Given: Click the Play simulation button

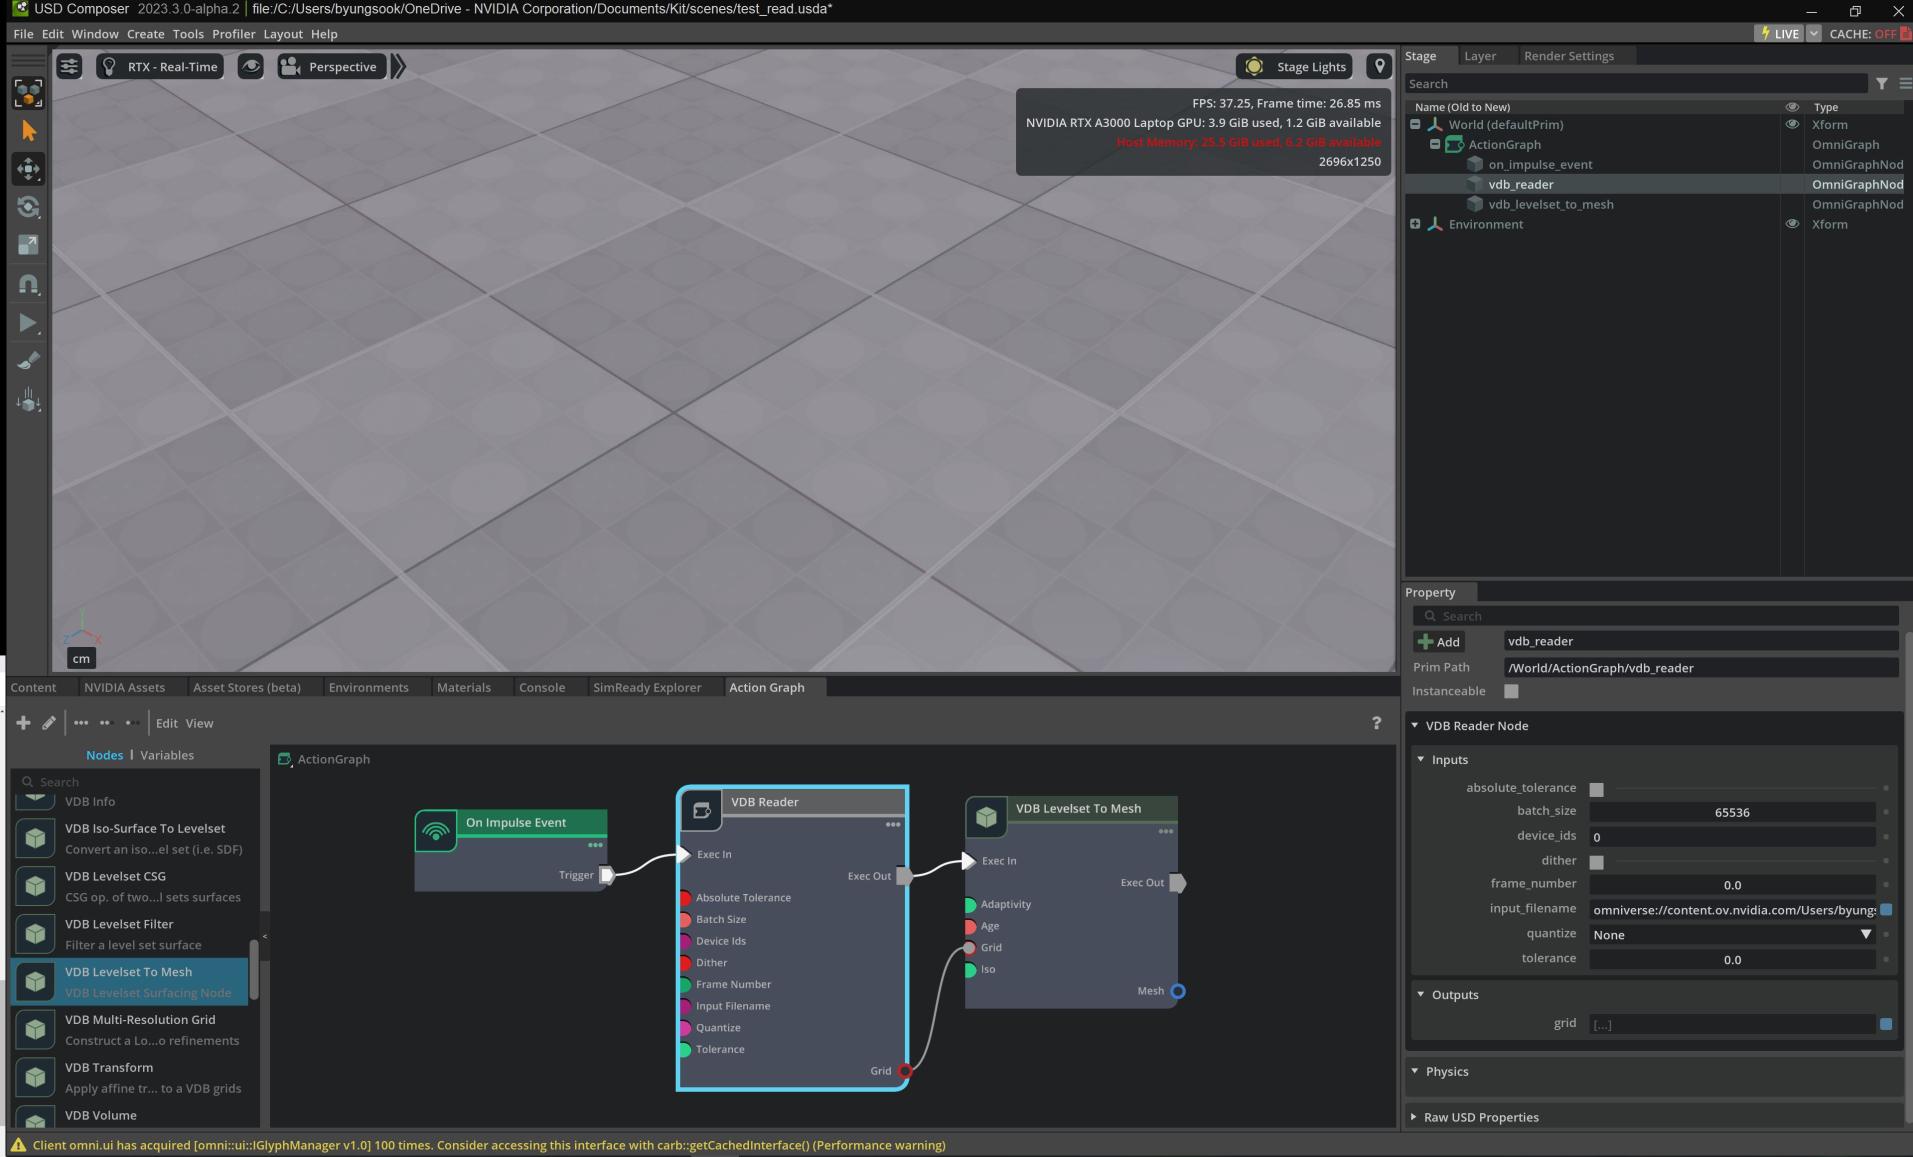Looking at the screenshot, I should click(x=28, y=323).
